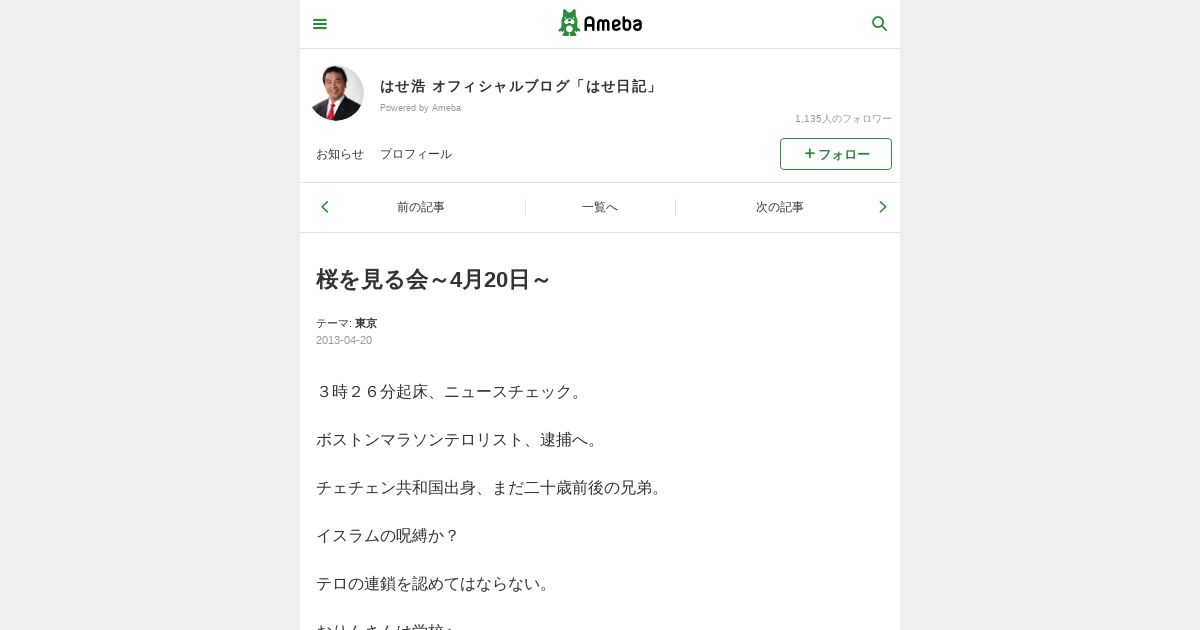The width and height of the screenshot is (1200, 630).
Task: Open 一覧へ article list
Action: [x=600, y=207]
